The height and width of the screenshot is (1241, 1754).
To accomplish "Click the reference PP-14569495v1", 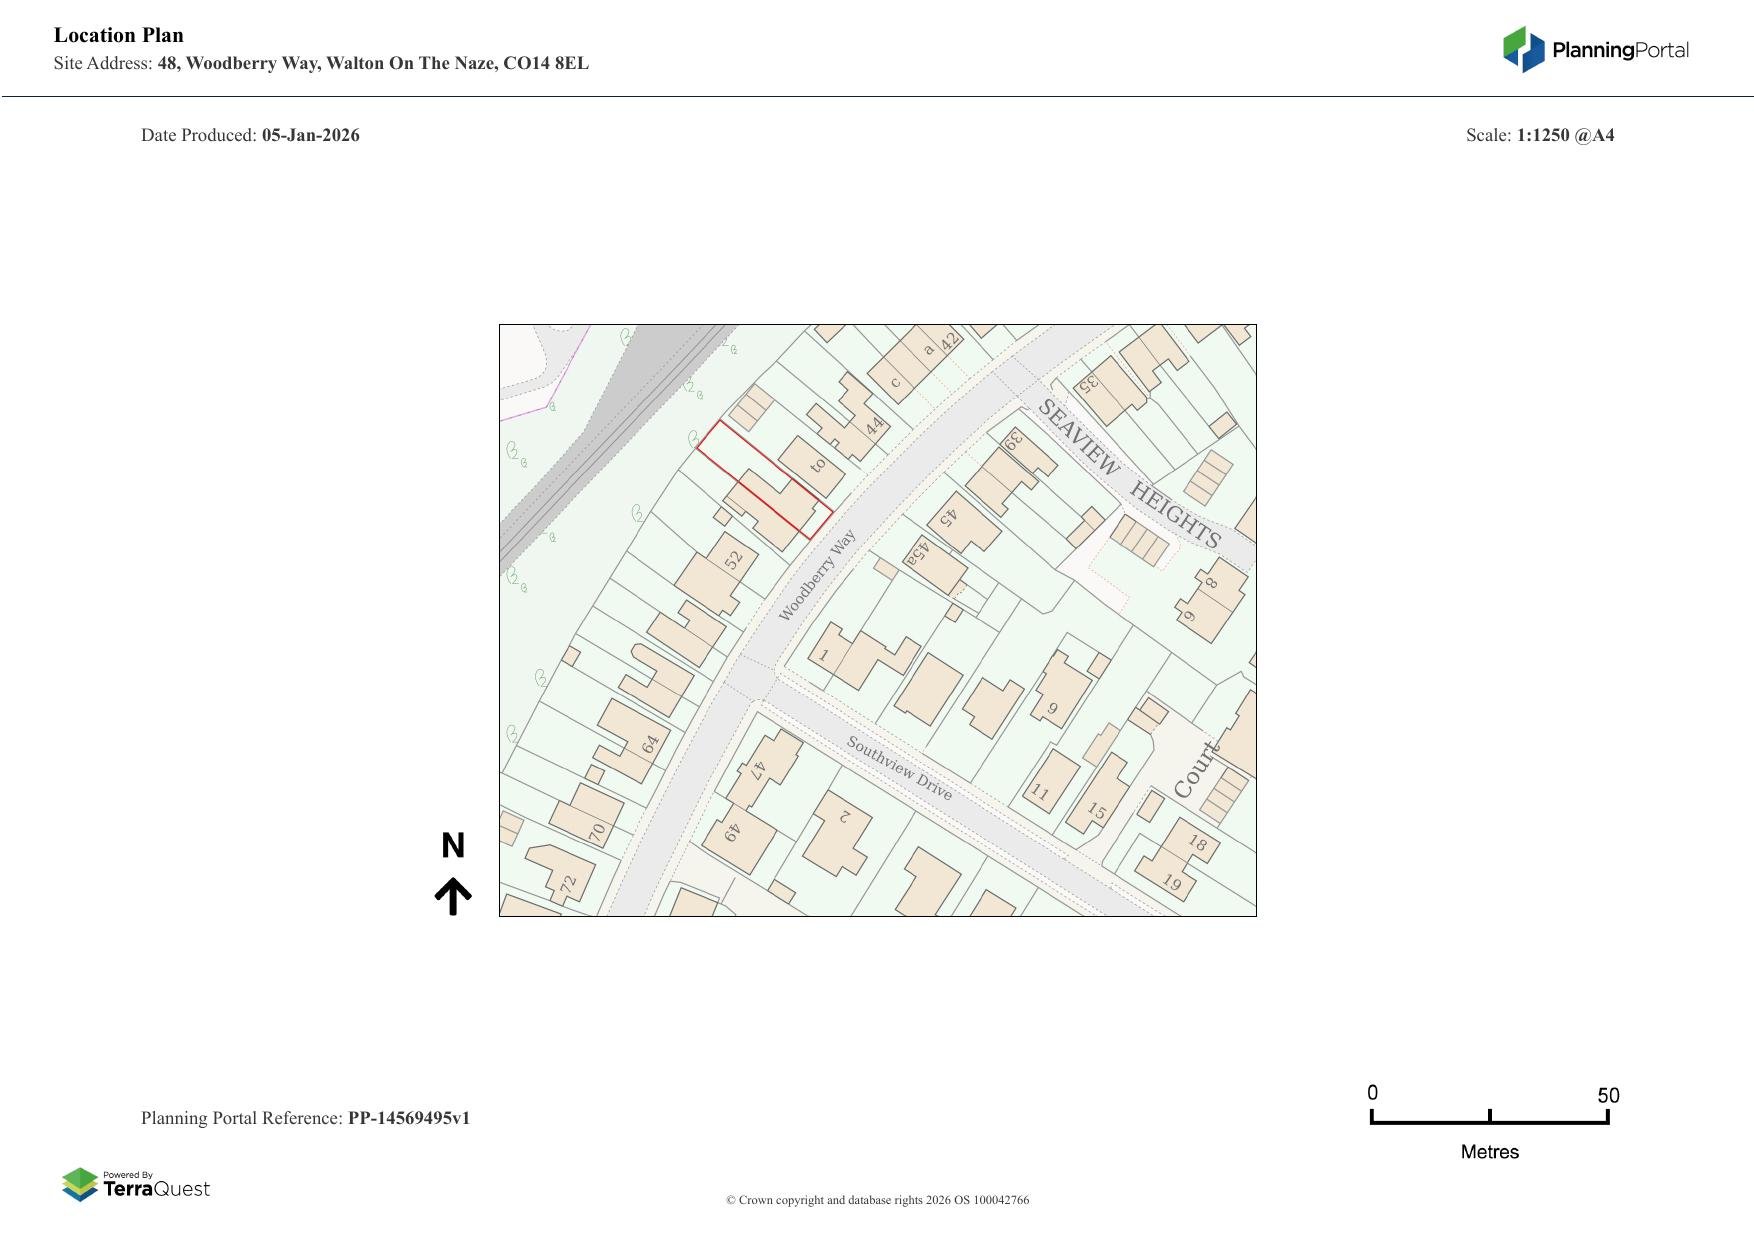I will click(408, 1118).
